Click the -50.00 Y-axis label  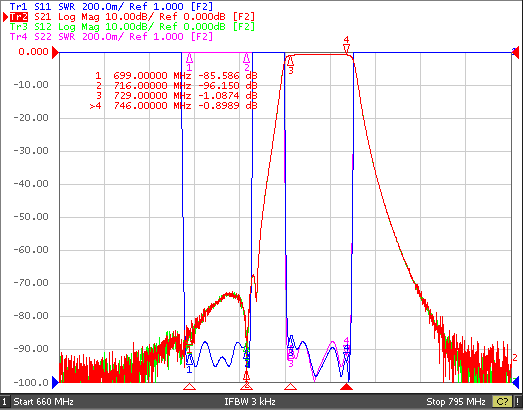(31, 217)
